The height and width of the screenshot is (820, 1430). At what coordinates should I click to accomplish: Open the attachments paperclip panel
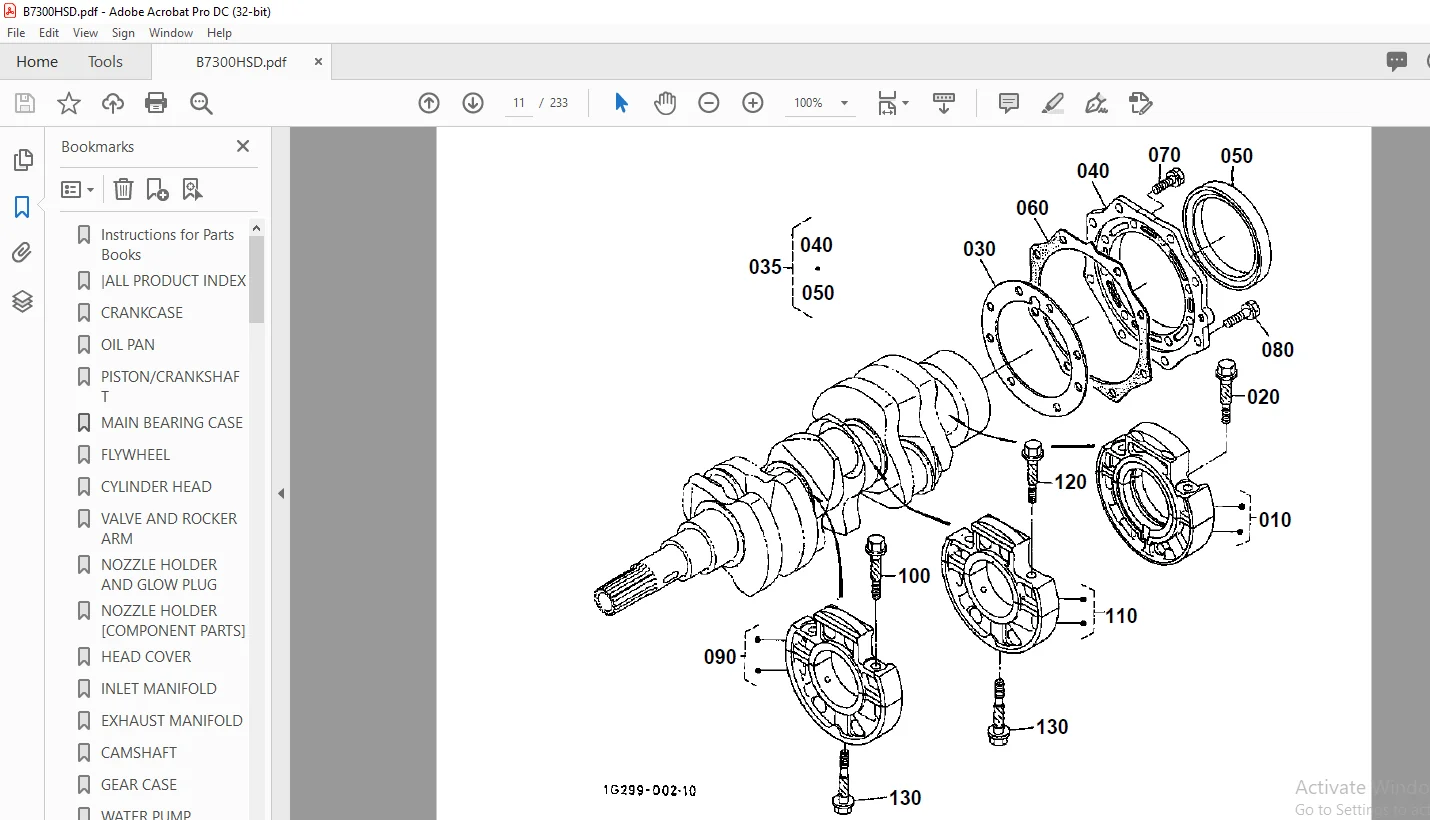pos(22,253)
